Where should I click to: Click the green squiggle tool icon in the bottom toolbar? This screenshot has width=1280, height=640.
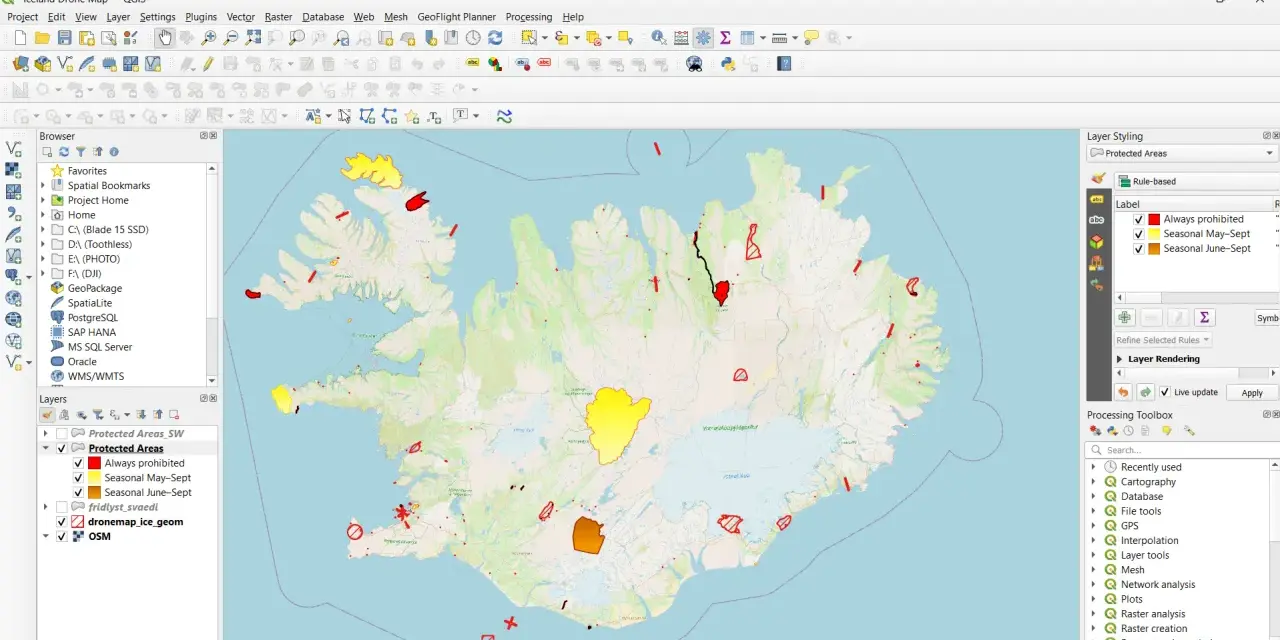[x=504, y=116]
